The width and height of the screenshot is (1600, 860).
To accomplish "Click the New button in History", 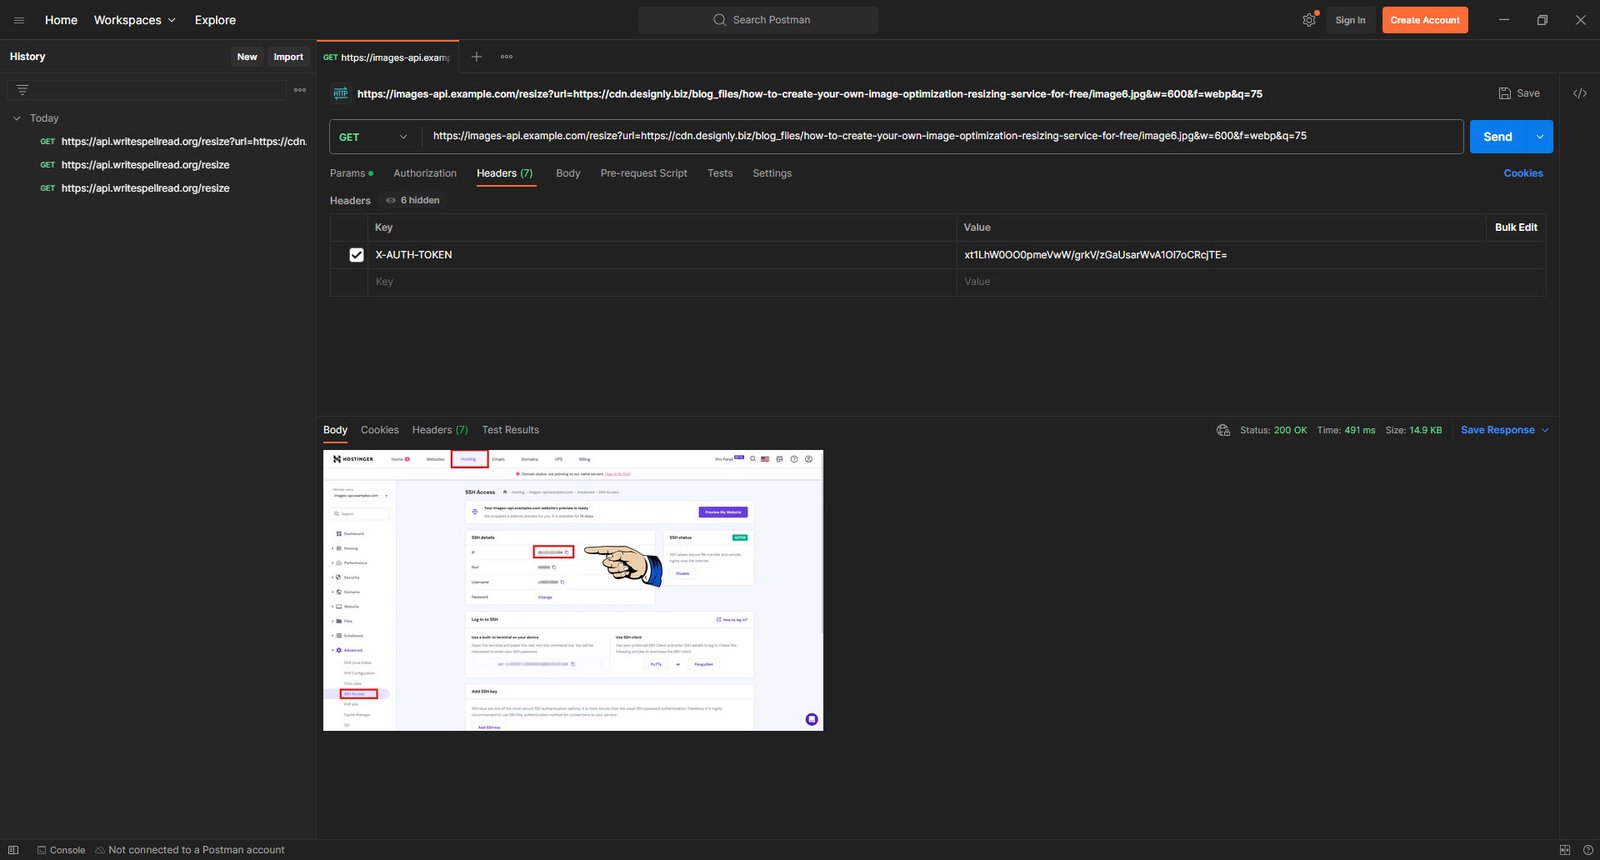I will click(x=247, y=57).
